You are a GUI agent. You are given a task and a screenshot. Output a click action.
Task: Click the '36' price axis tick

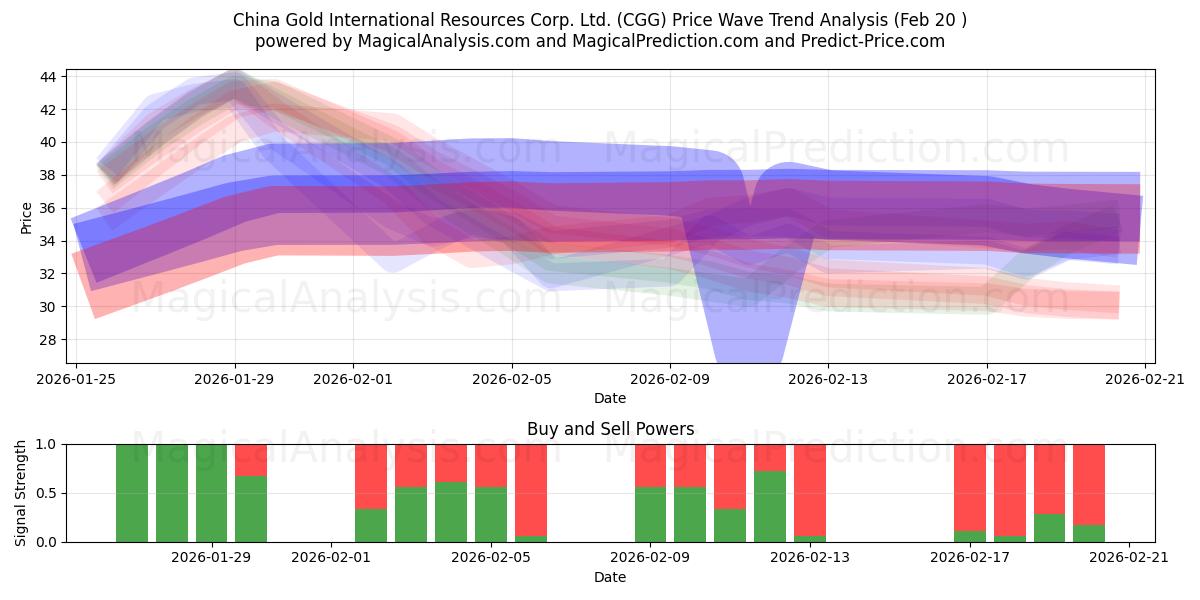49,208
